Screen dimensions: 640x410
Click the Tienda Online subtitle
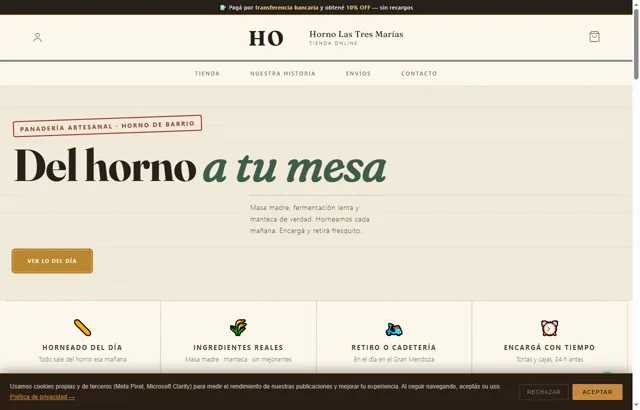tap(333, 43)
